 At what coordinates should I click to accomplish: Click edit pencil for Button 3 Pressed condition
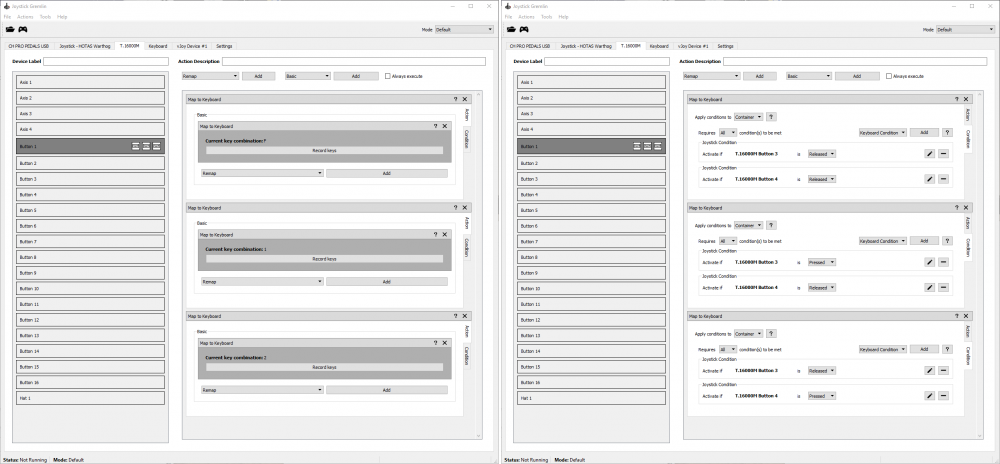(929, 262)
